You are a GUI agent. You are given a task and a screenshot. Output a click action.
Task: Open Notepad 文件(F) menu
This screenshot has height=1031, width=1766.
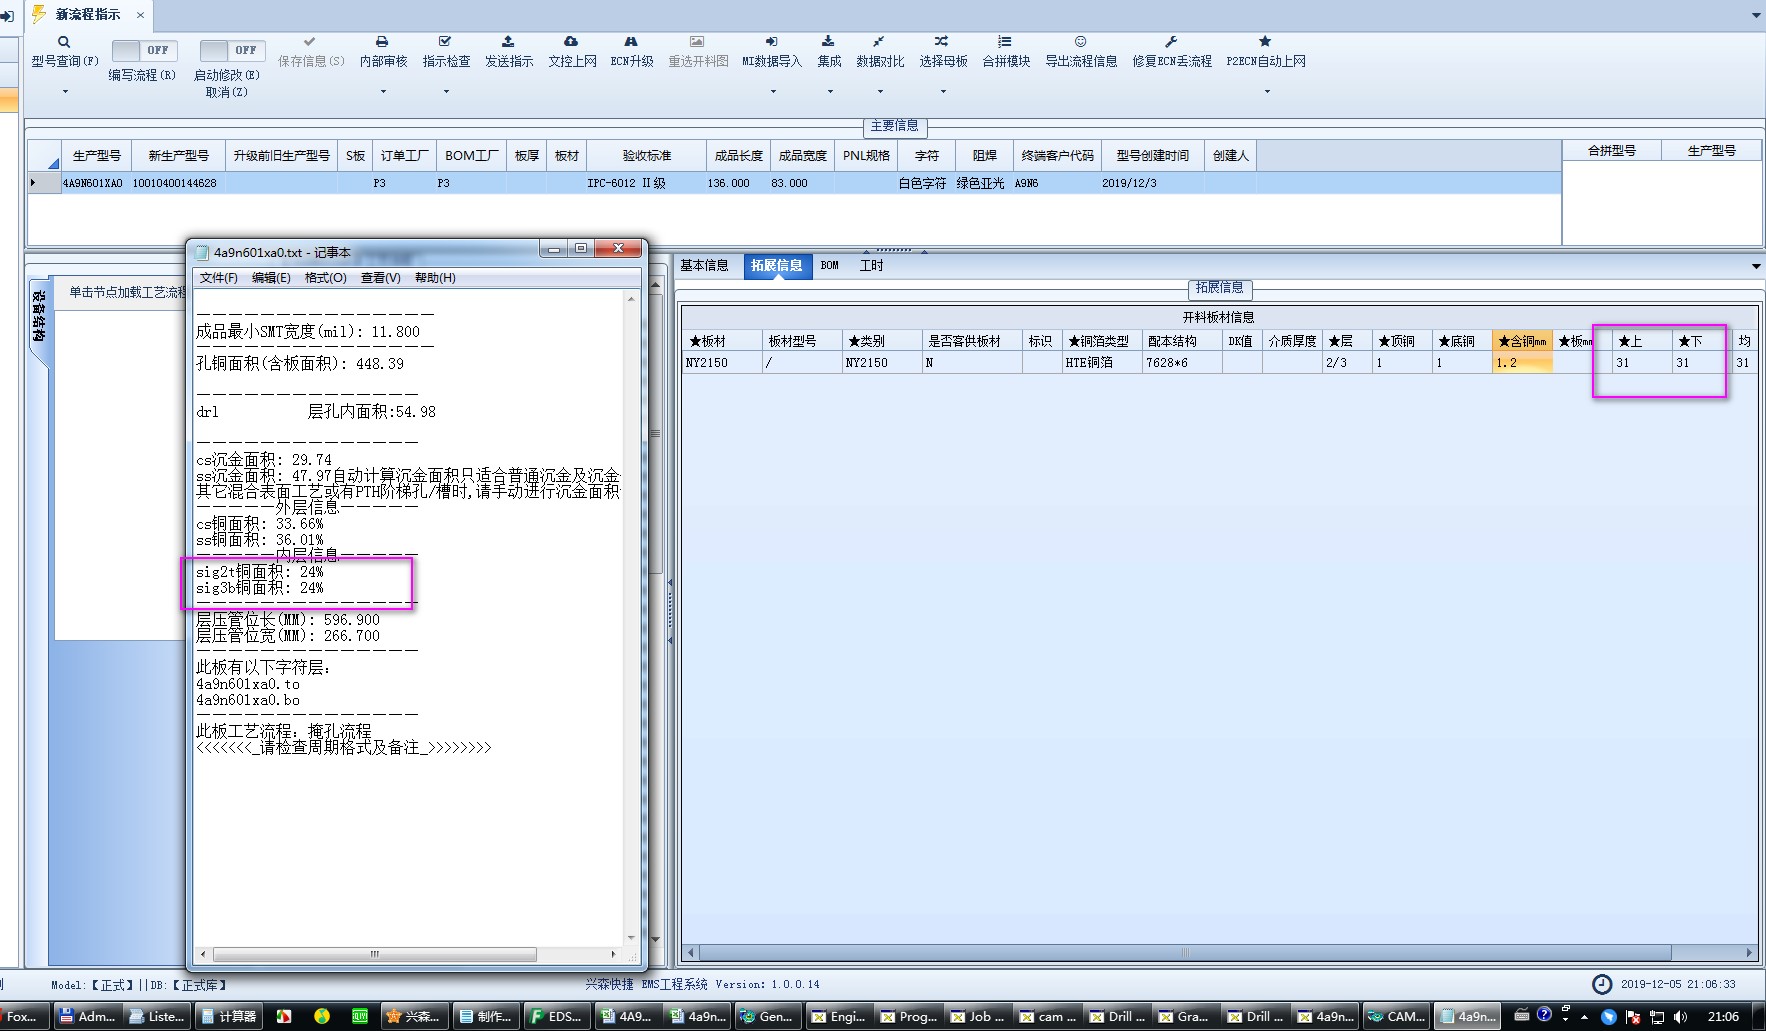point(218,278)
